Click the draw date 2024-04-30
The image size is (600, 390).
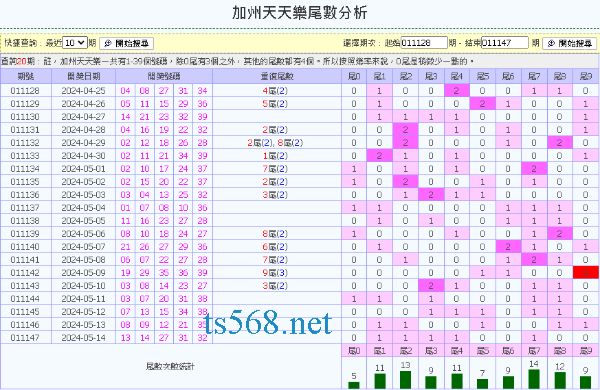click(x=83, y=156)
